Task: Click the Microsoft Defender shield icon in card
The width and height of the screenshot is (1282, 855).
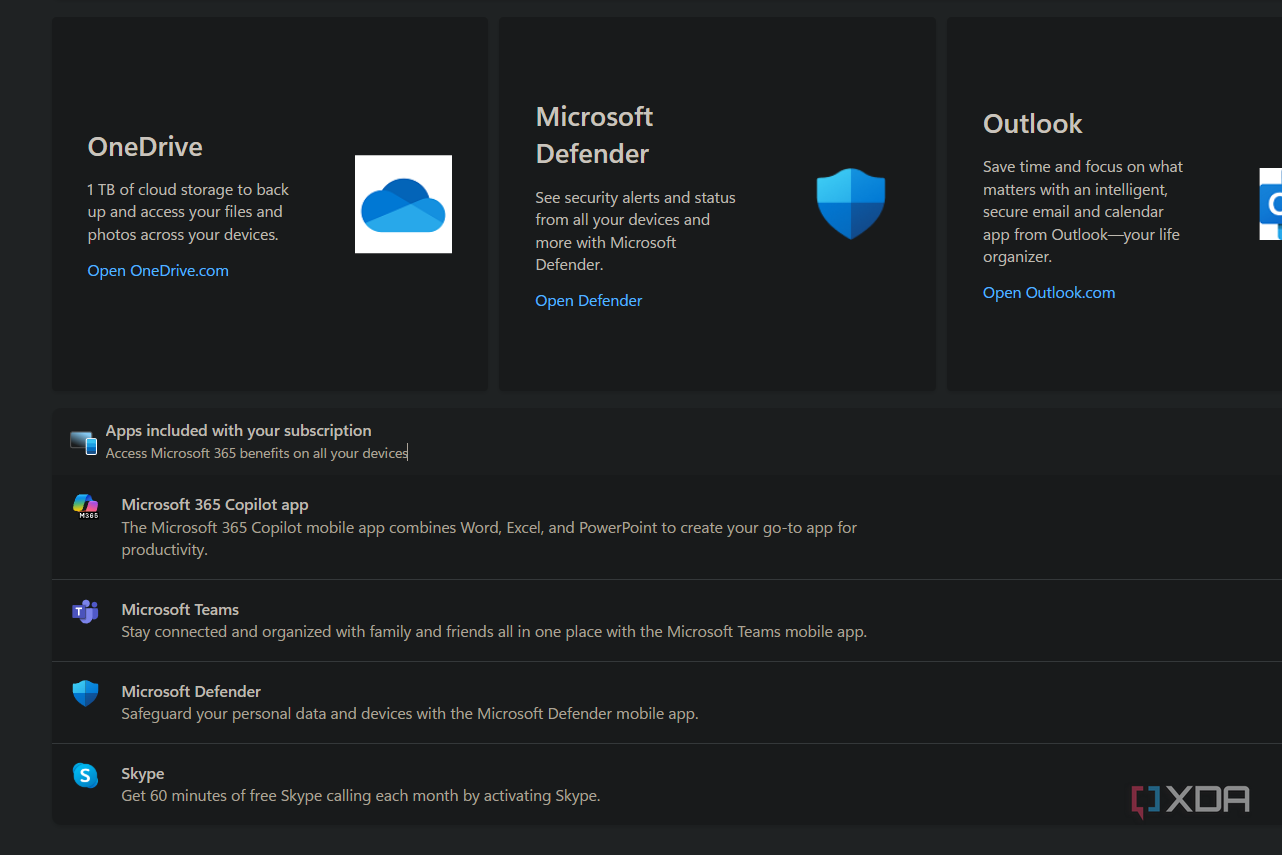Action: (851, 204)
